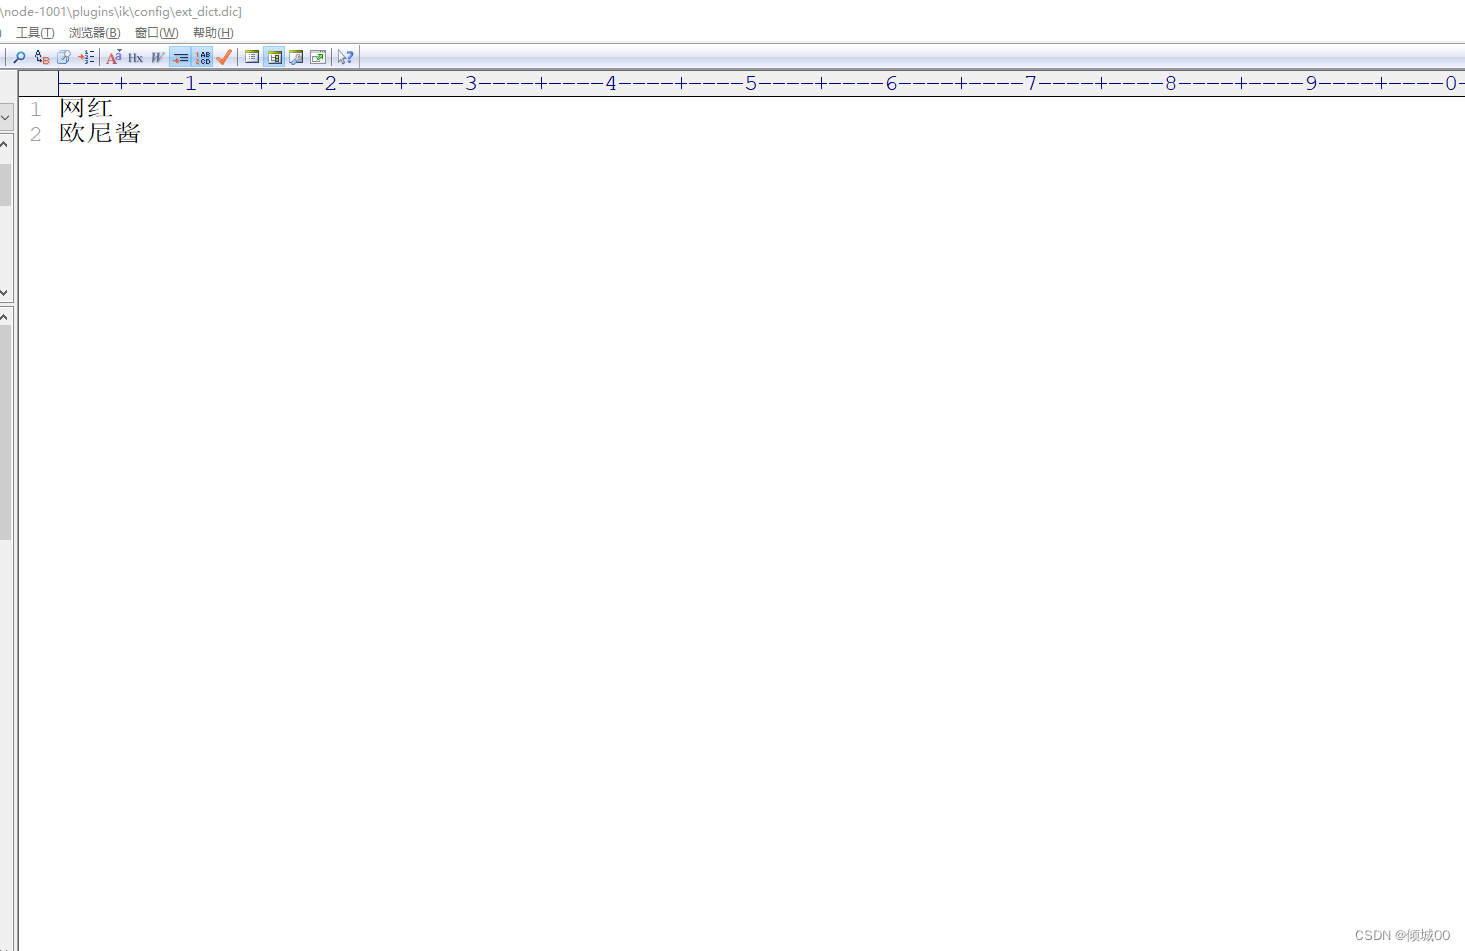
Task: Click the orange check mark spell icon
Action: [x=224, y=57]
